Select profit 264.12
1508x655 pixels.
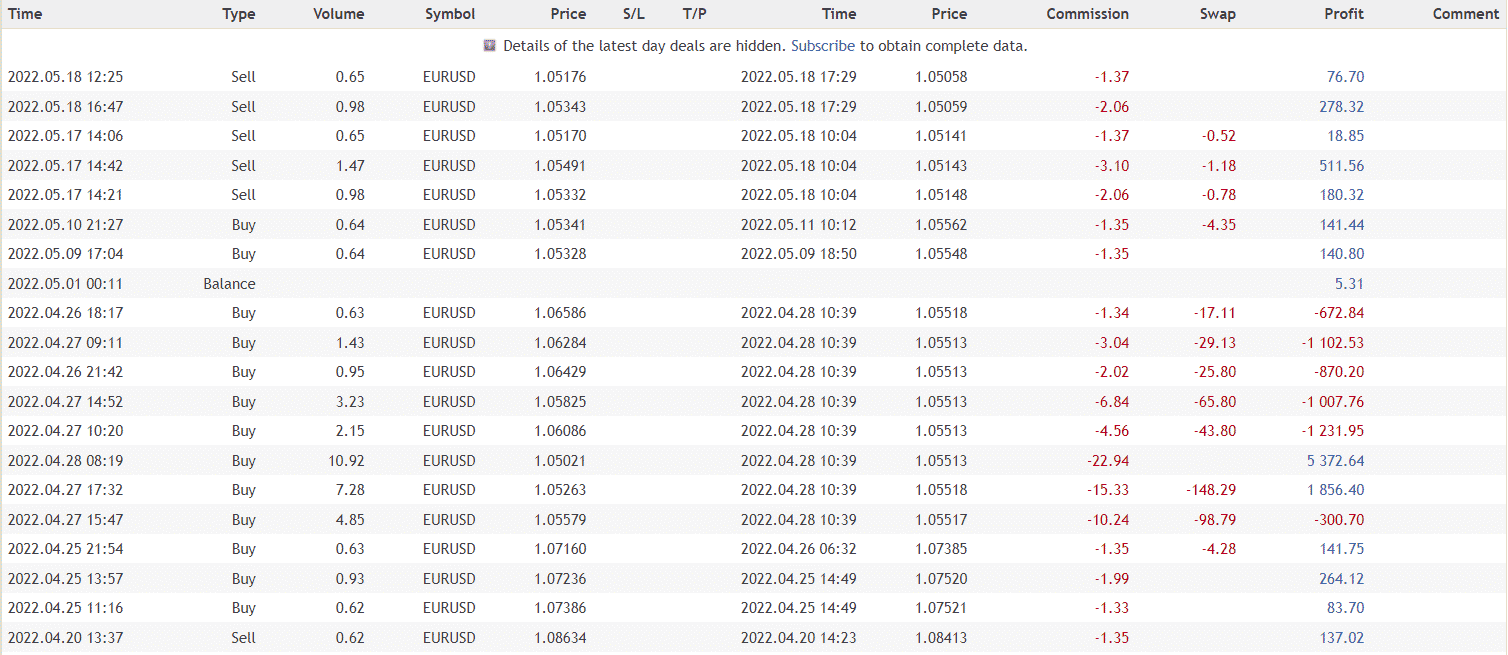1342,579
